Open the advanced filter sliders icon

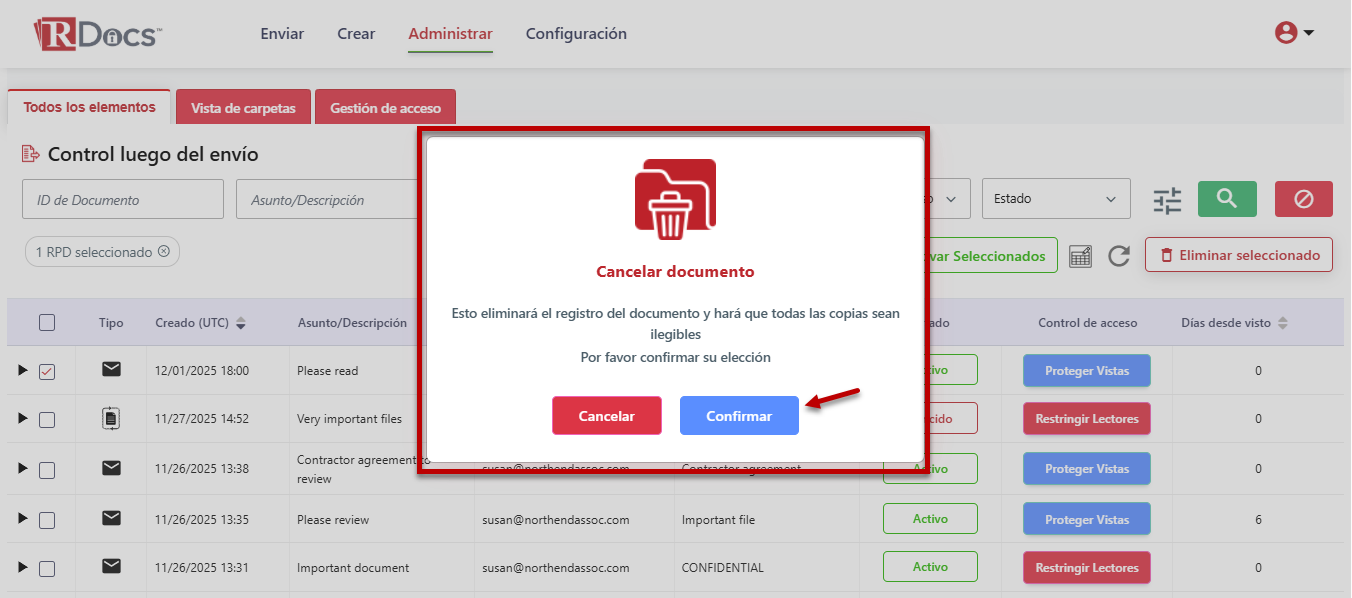pos(1167,201)
